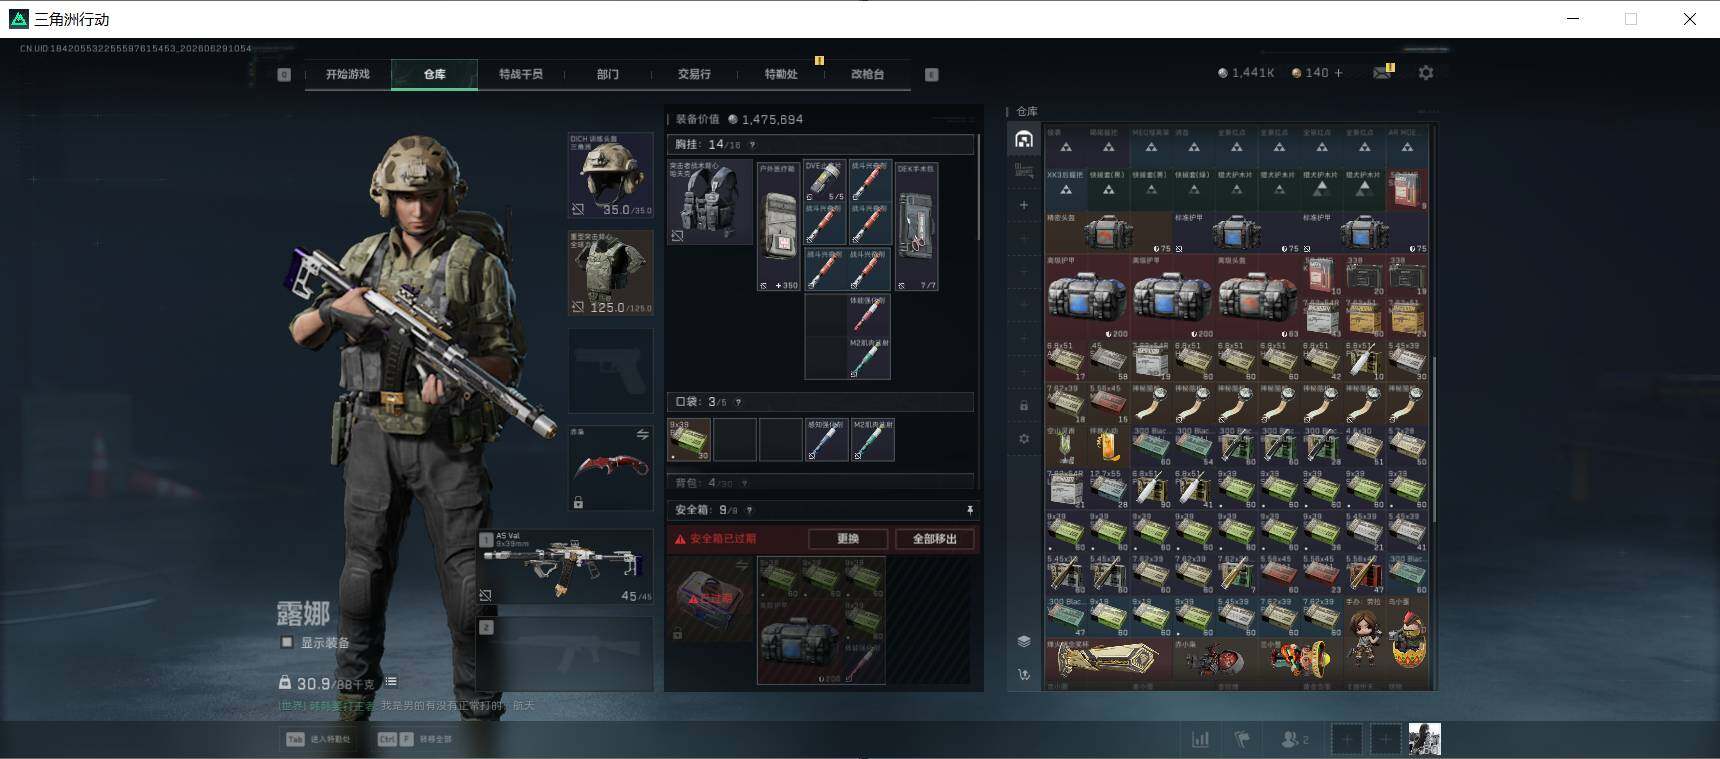Click the Tab 进入特勤处 shortcut

318,739
